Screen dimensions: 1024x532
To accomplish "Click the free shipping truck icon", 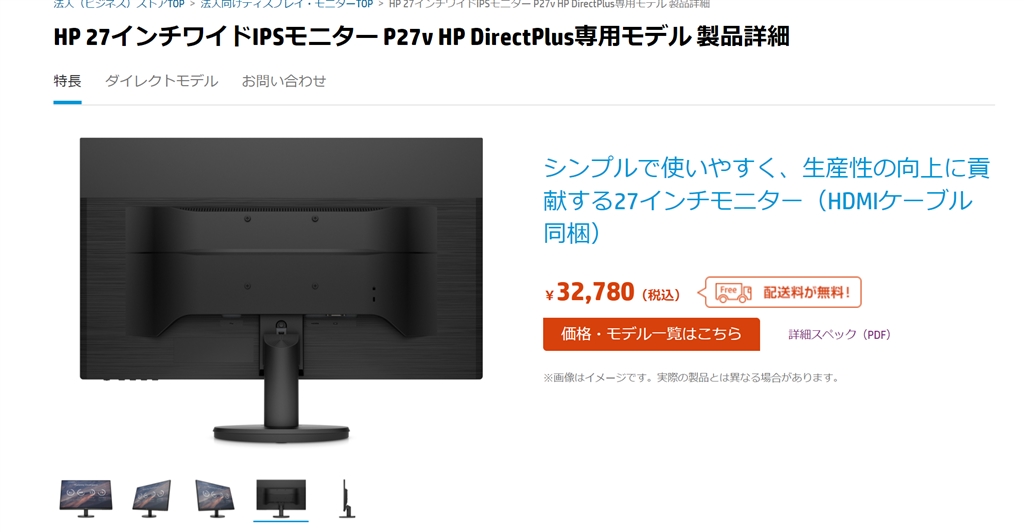I will click(x=733, y=292).
